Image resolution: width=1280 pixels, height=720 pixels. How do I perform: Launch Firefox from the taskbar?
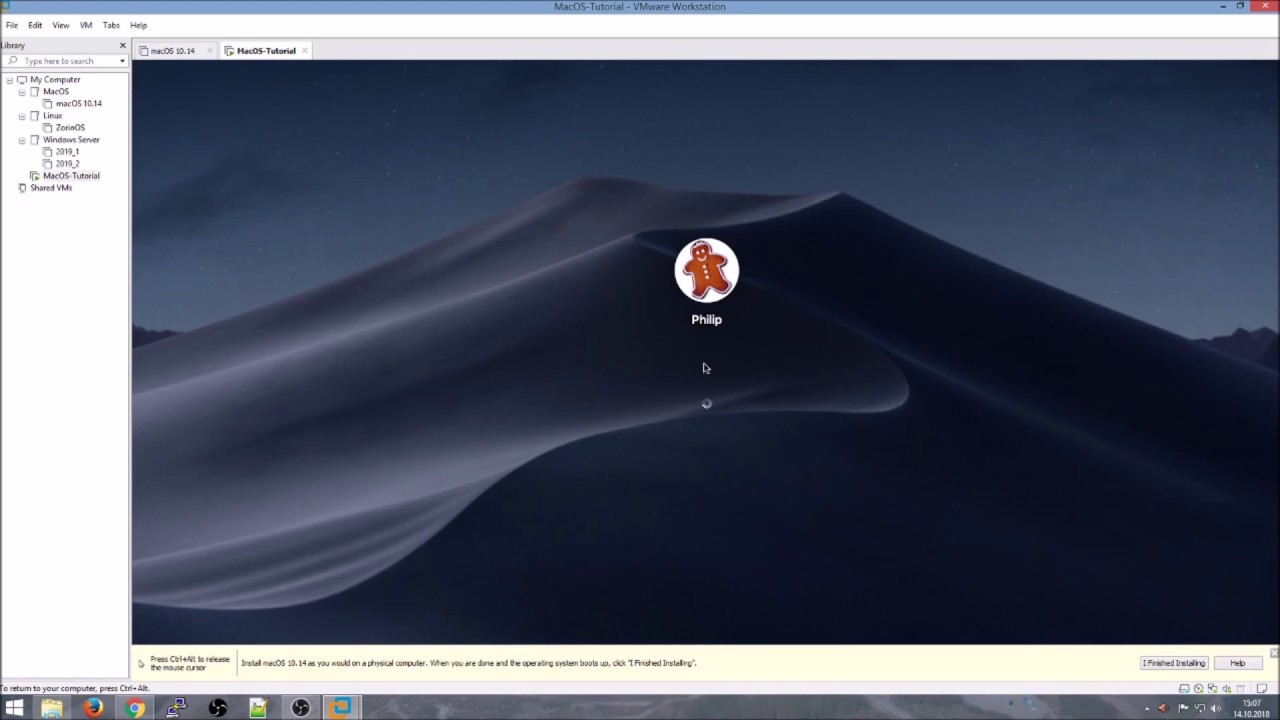93,708
